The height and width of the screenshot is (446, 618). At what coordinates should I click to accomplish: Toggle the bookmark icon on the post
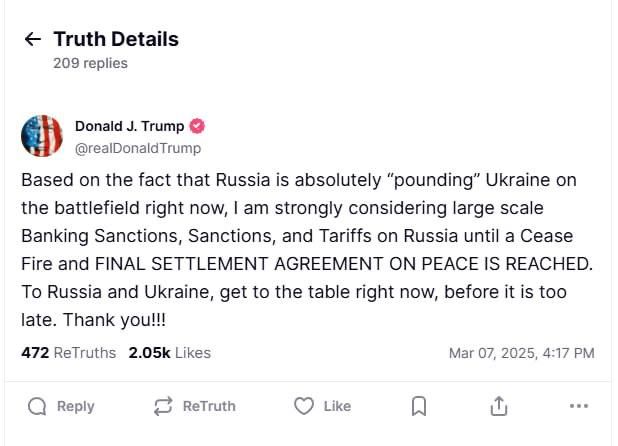420,406
